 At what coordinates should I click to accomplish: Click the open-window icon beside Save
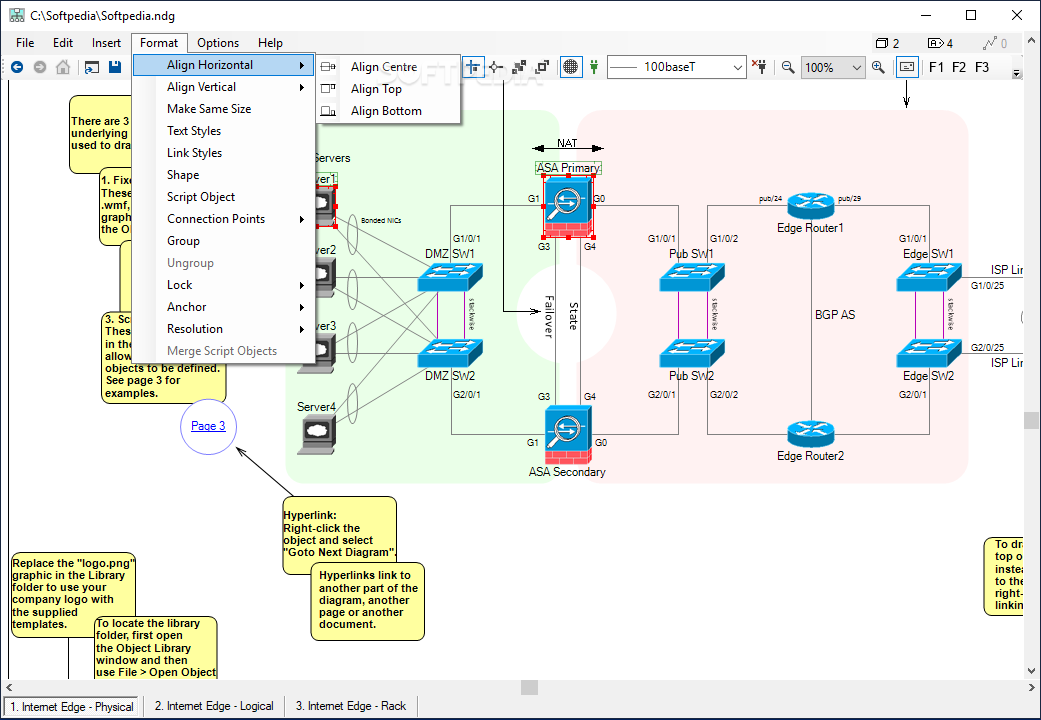tap(92, 67)
